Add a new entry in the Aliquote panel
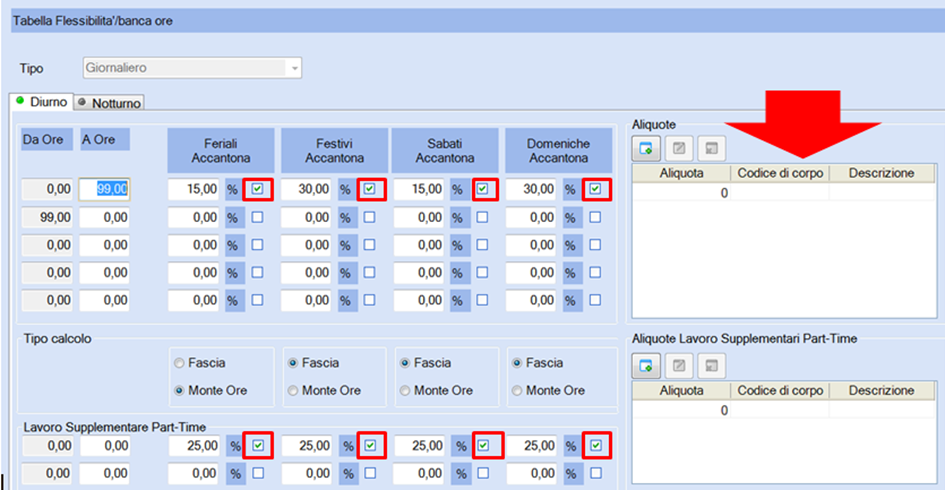 [x=646, y=148]
